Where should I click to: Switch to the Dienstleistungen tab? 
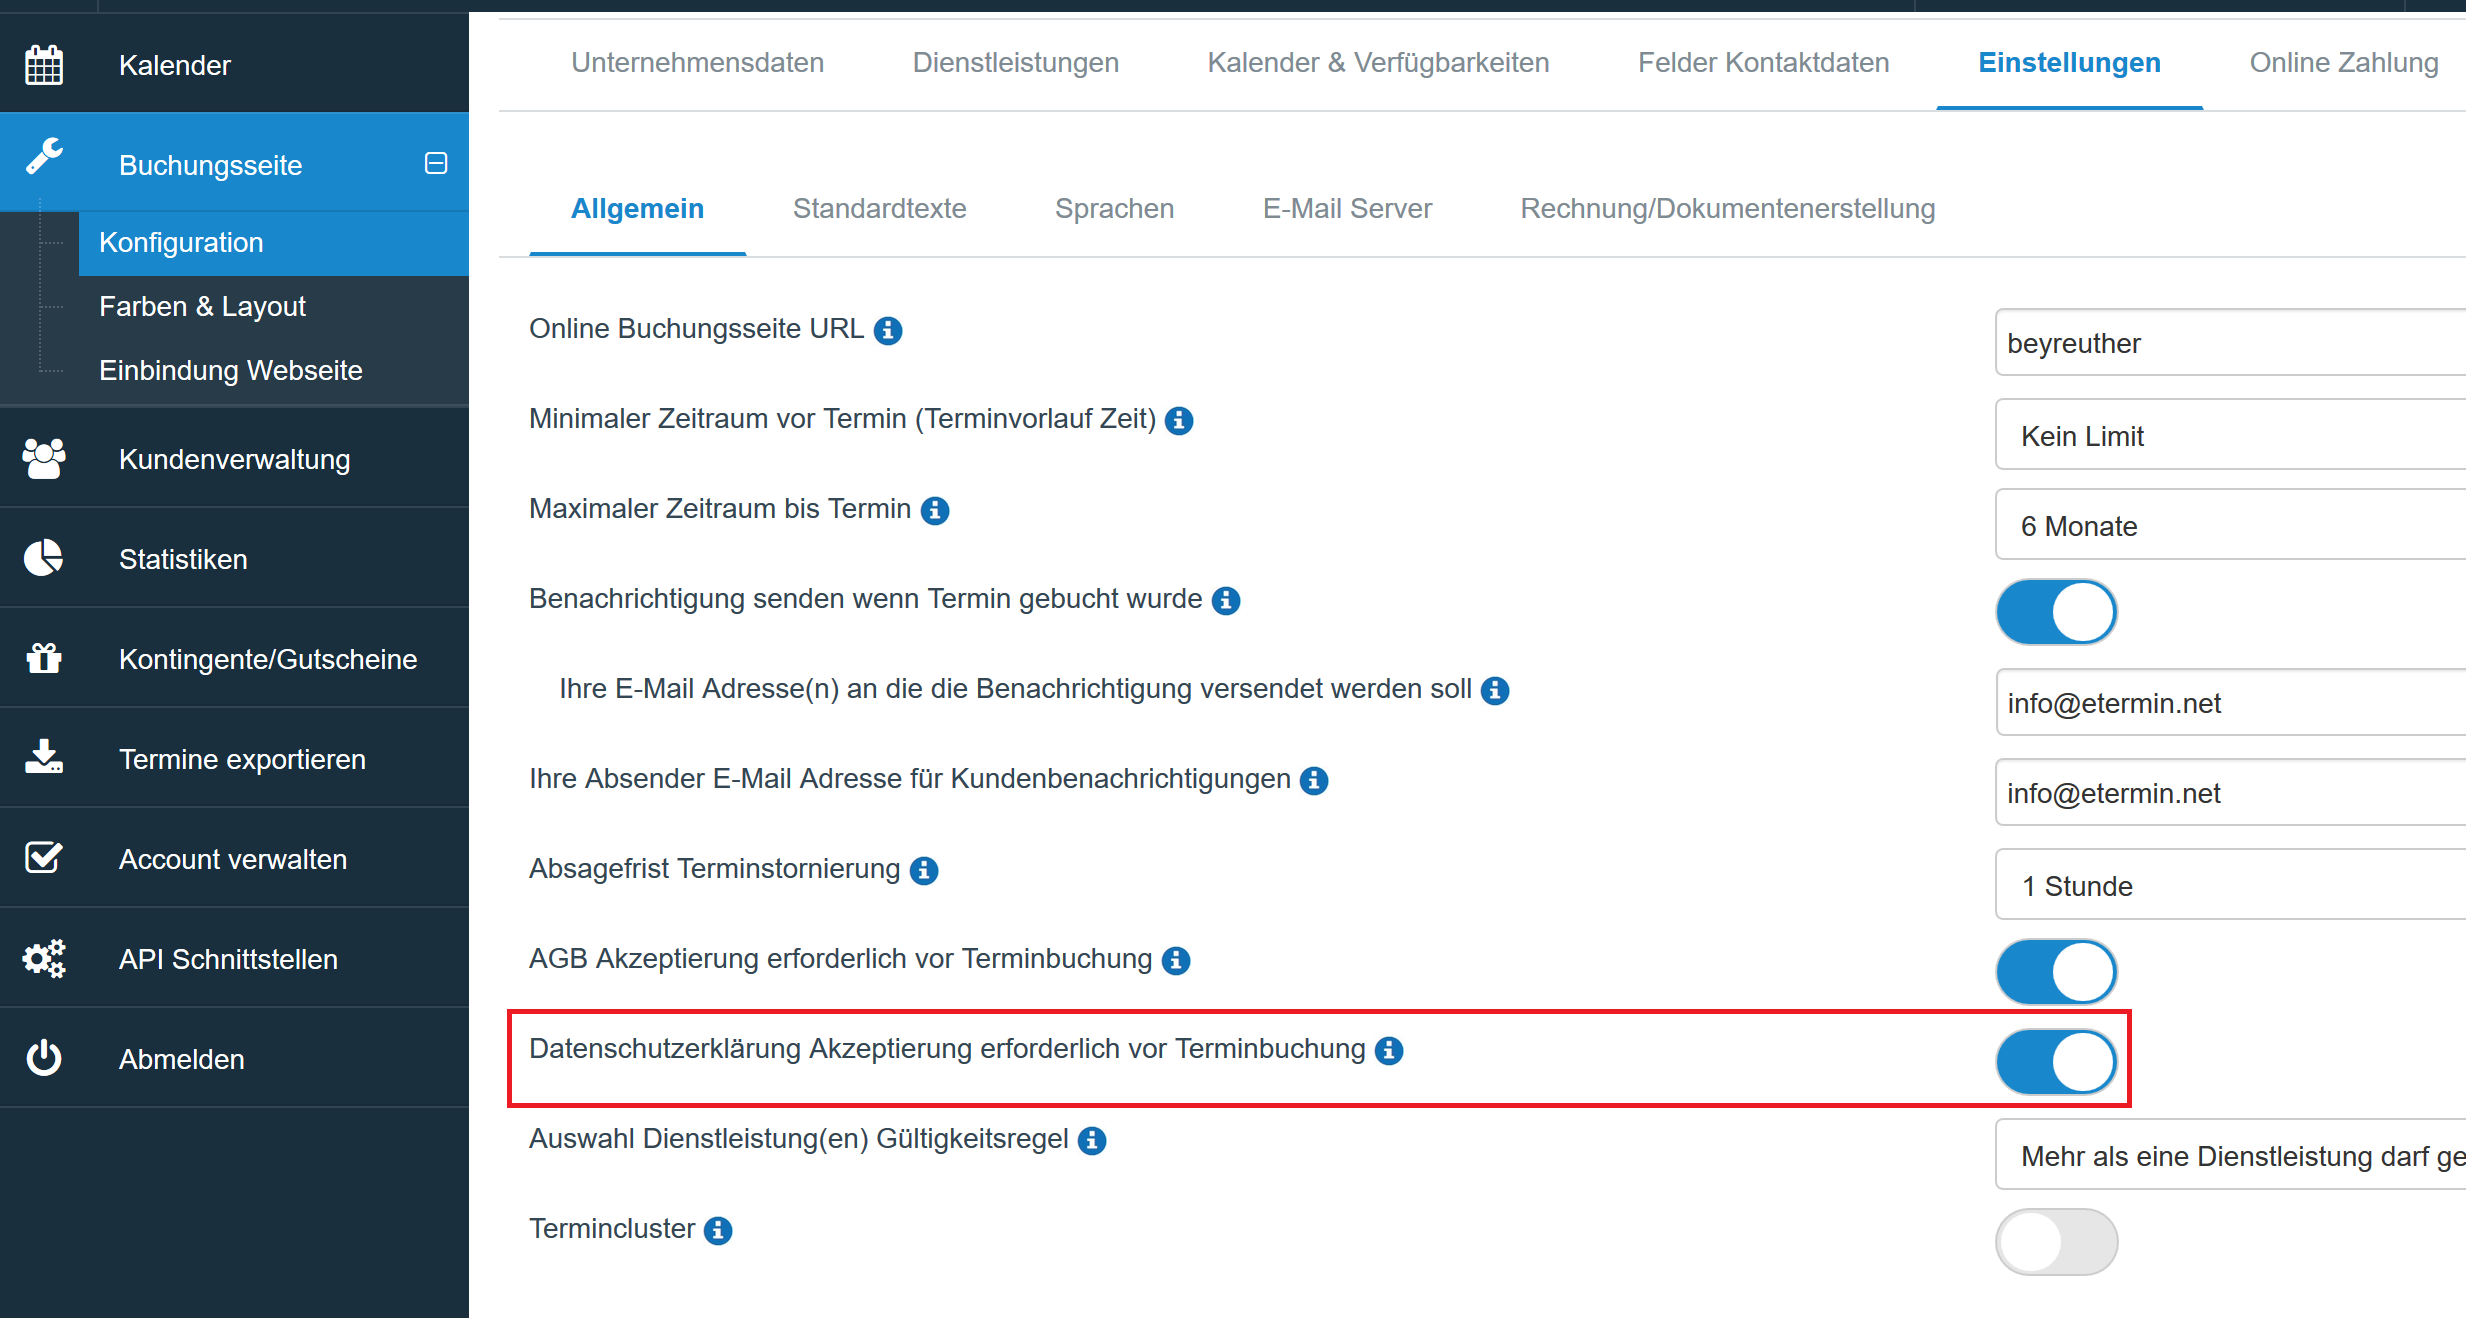tap(1015, 62)
